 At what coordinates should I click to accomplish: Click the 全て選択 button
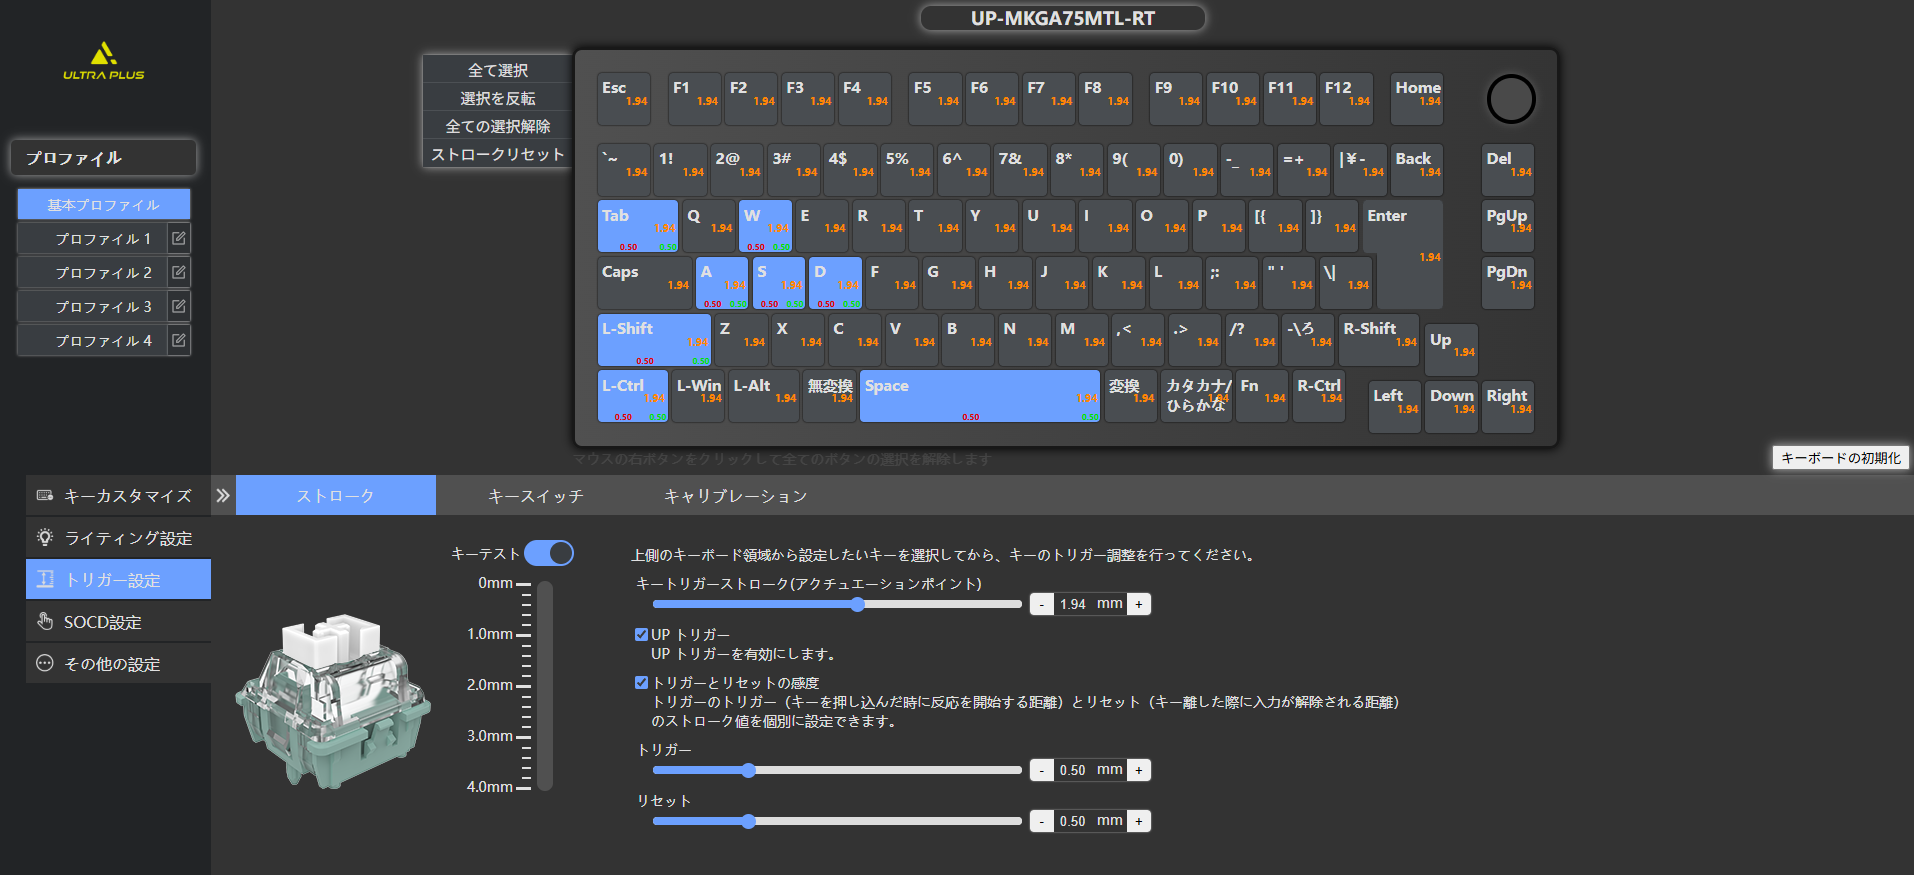[x=497, y=70]
